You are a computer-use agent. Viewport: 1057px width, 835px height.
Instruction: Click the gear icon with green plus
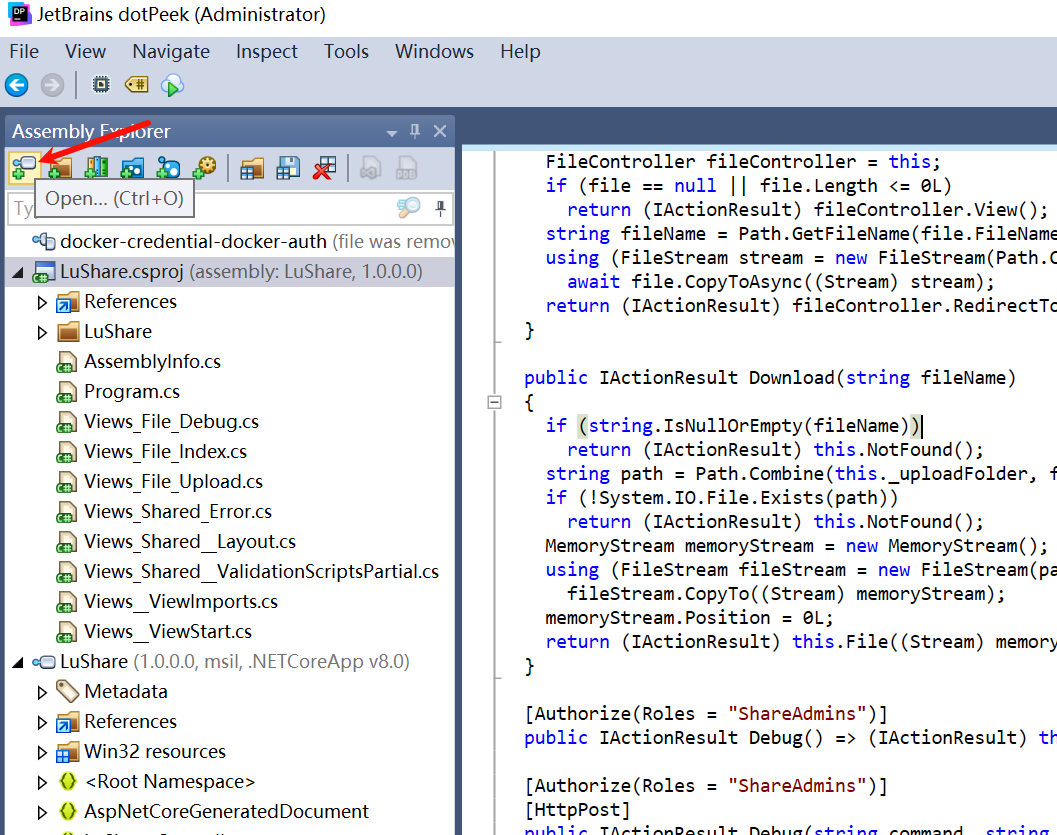click(204, 168)
